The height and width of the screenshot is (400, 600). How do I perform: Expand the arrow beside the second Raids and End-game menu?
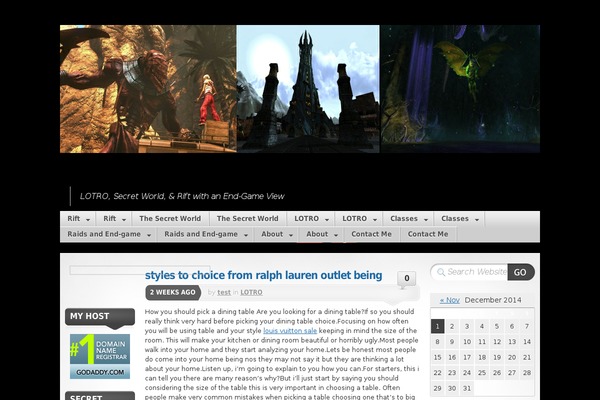tap(246, 235)
